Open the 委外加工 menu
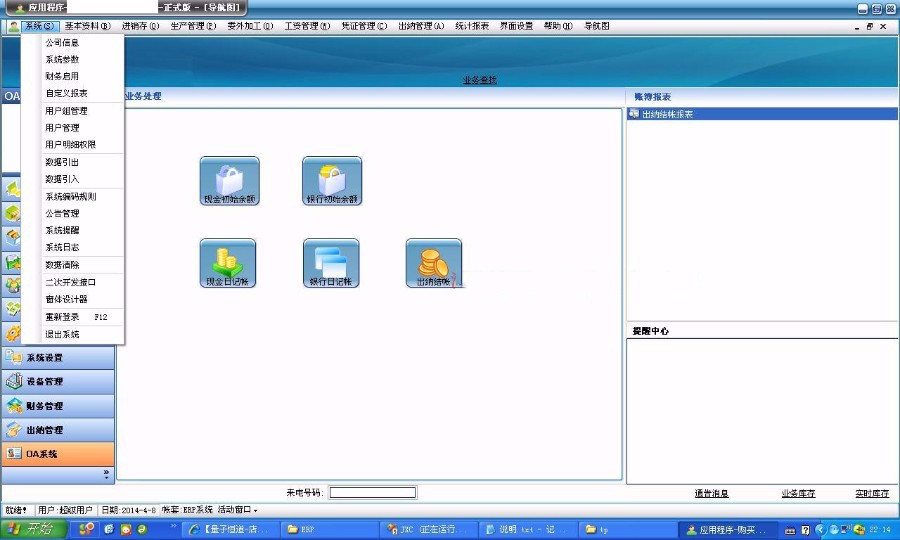Screen dimensions: 900x540 (x=250, y=26)
